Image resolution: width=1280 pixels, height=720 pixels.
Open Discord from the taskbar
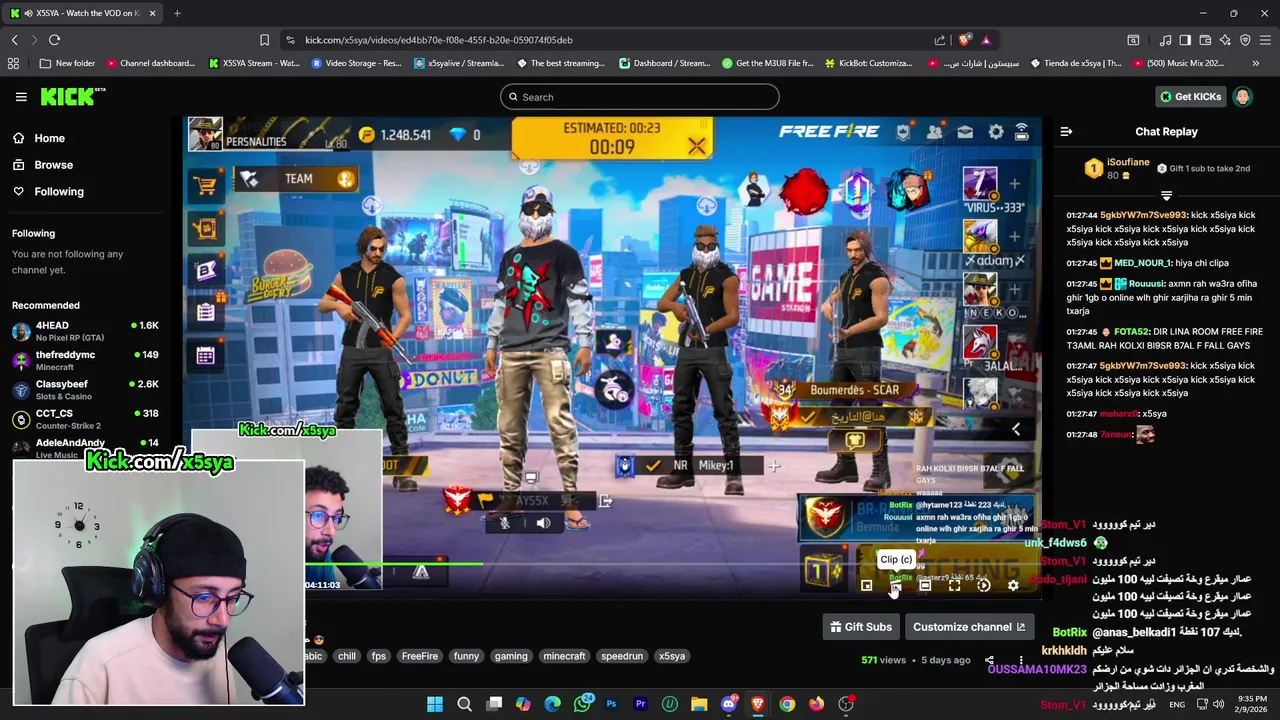click(728, 704)
